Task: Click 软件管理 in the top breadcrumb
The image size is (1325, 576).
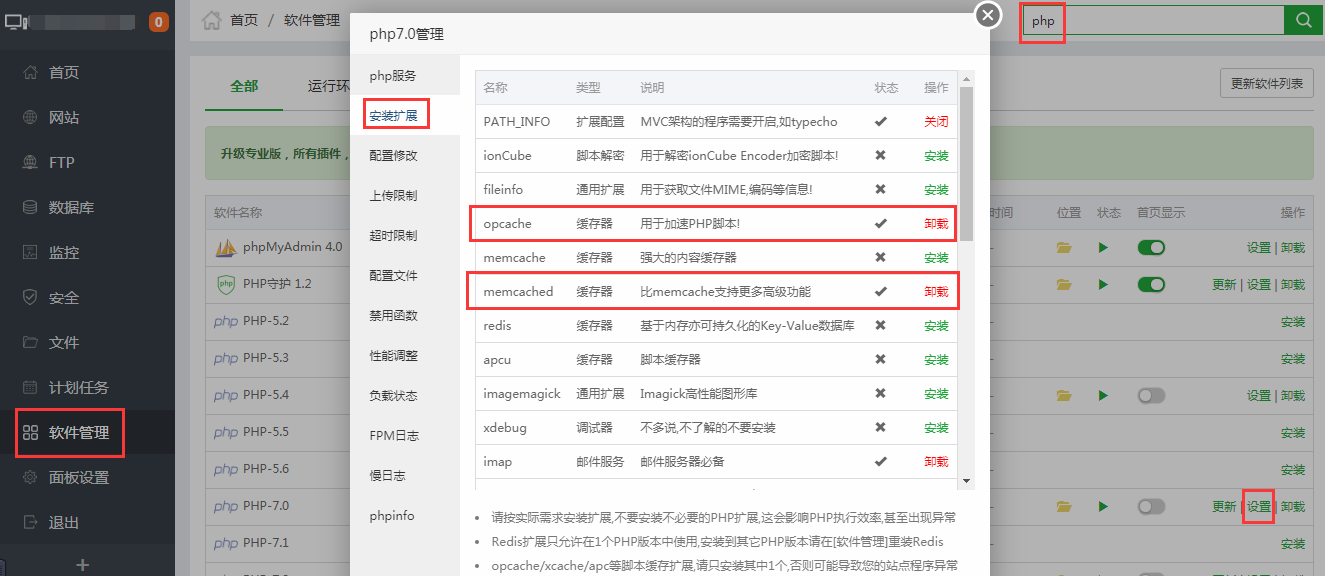Action: tap(312, 20)
